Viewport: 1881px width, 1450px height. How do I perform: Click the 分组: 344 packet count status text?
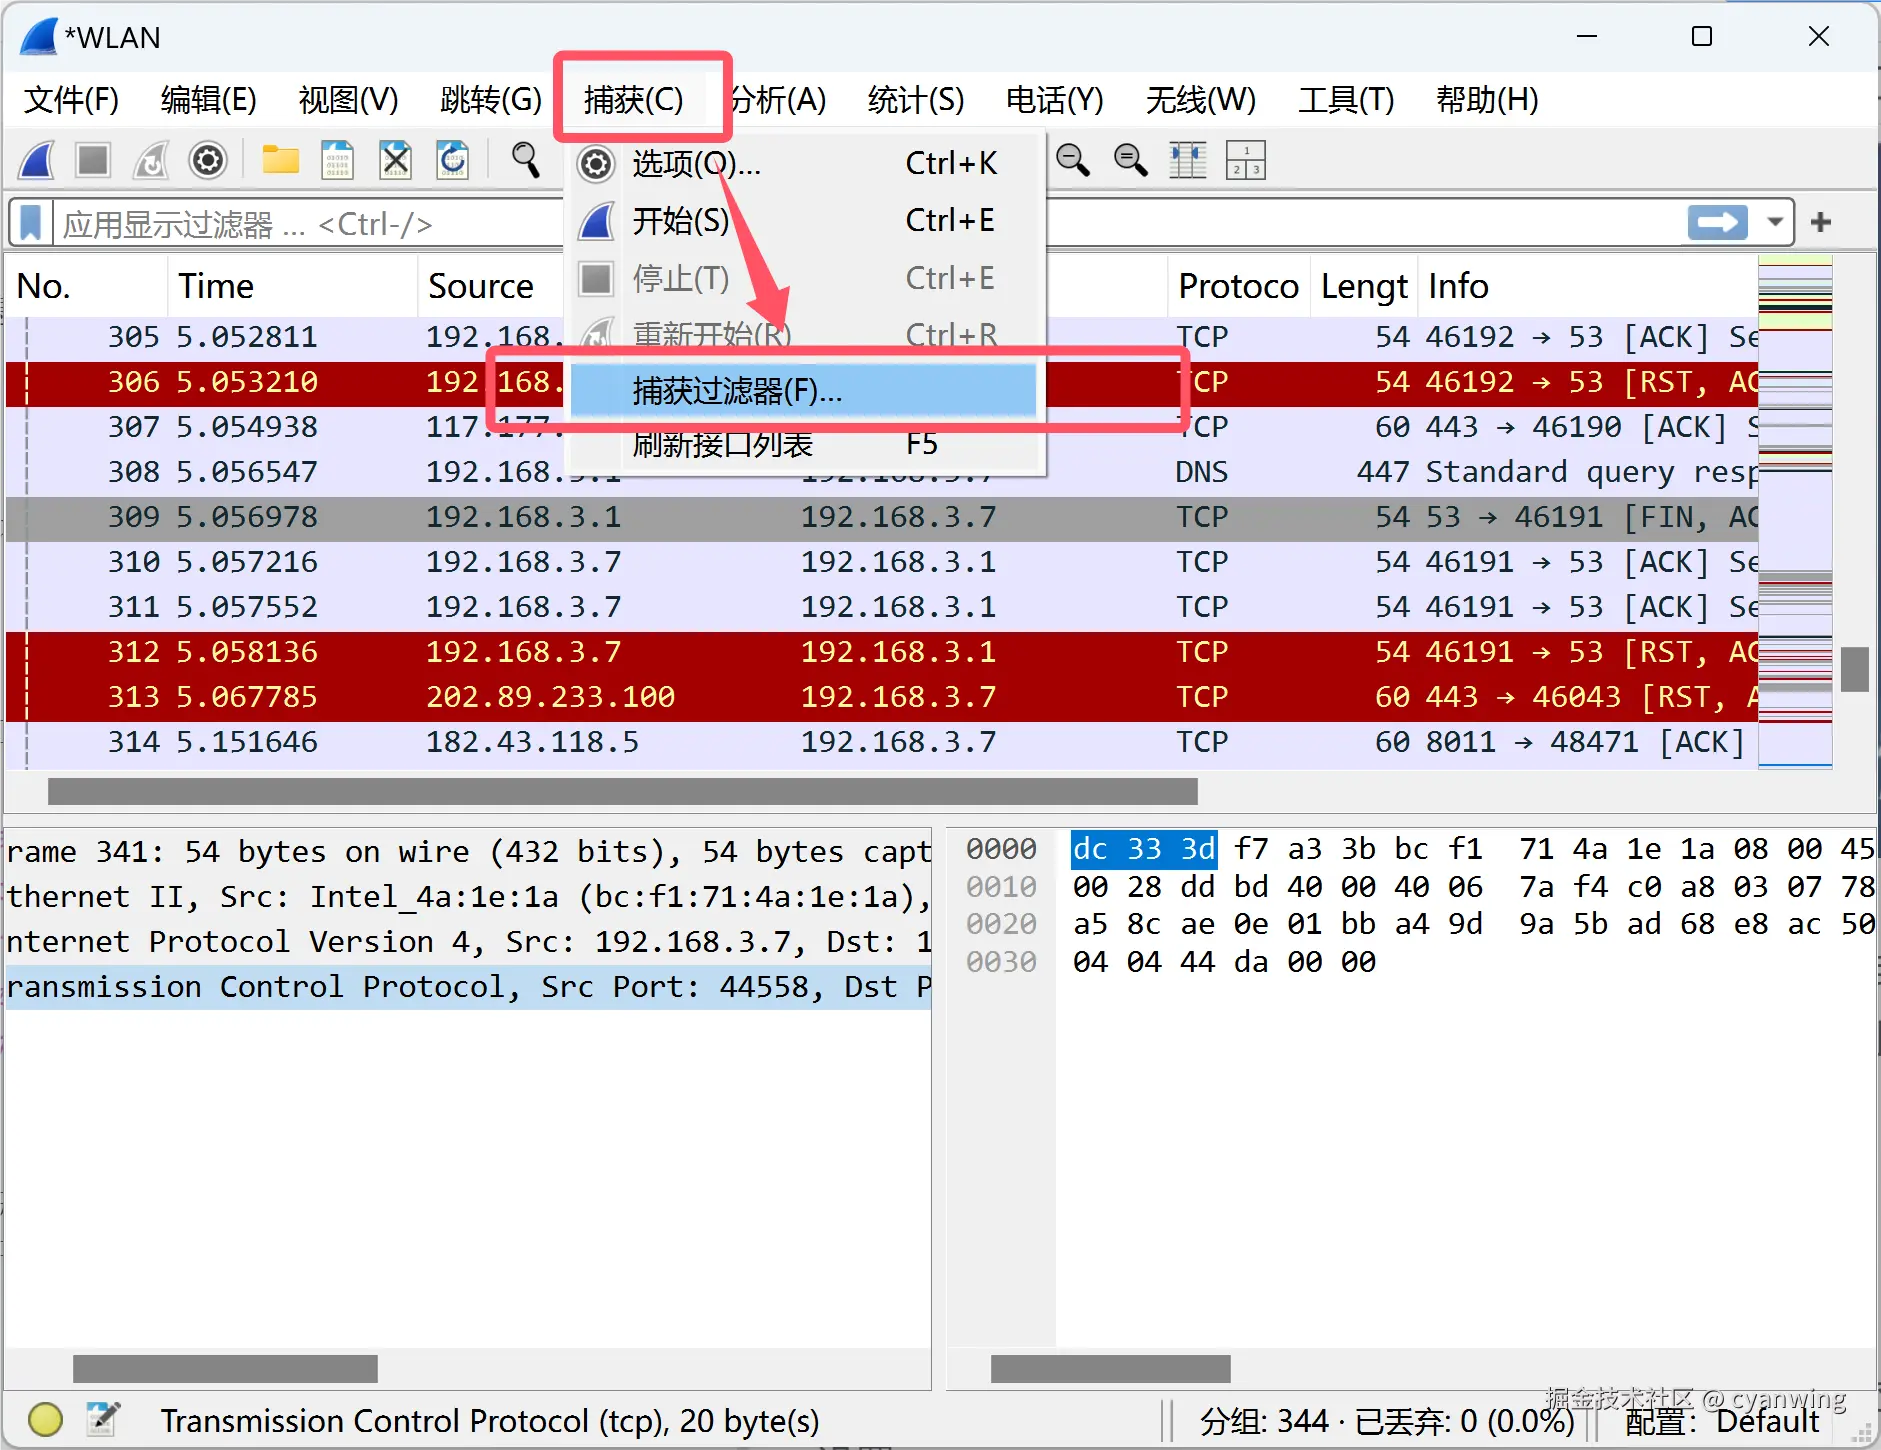pyautogui.click(x=1264, y=1421)
